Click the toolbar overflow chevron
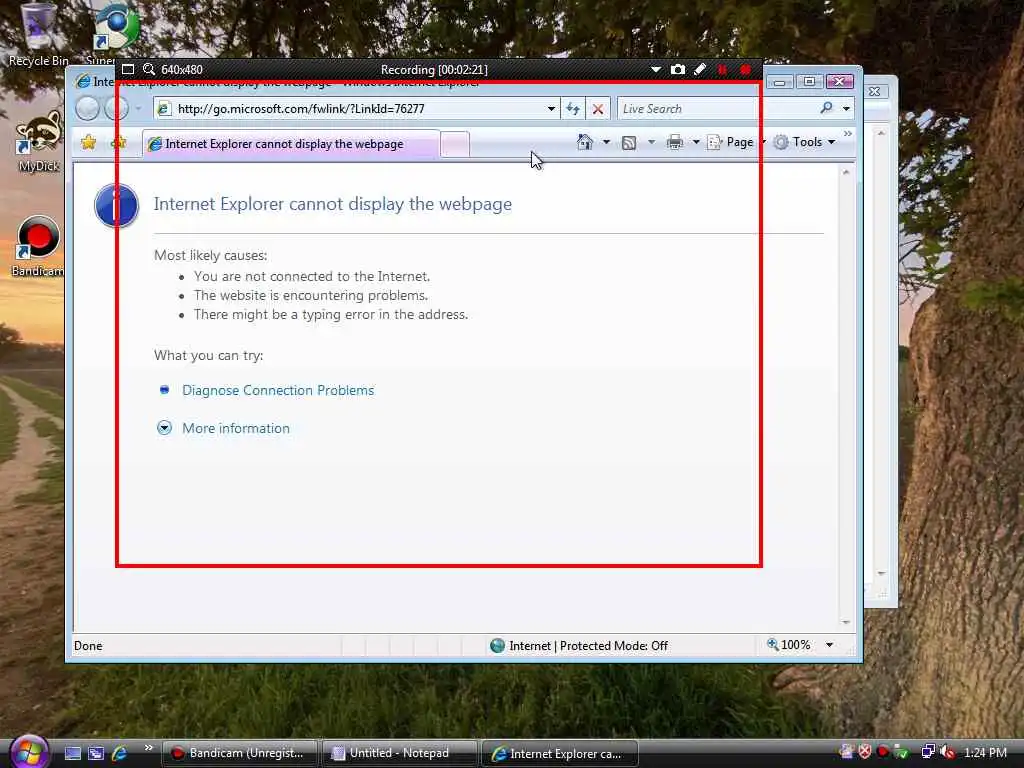This screenshot has width=1024, height=768. pos(848,134)
